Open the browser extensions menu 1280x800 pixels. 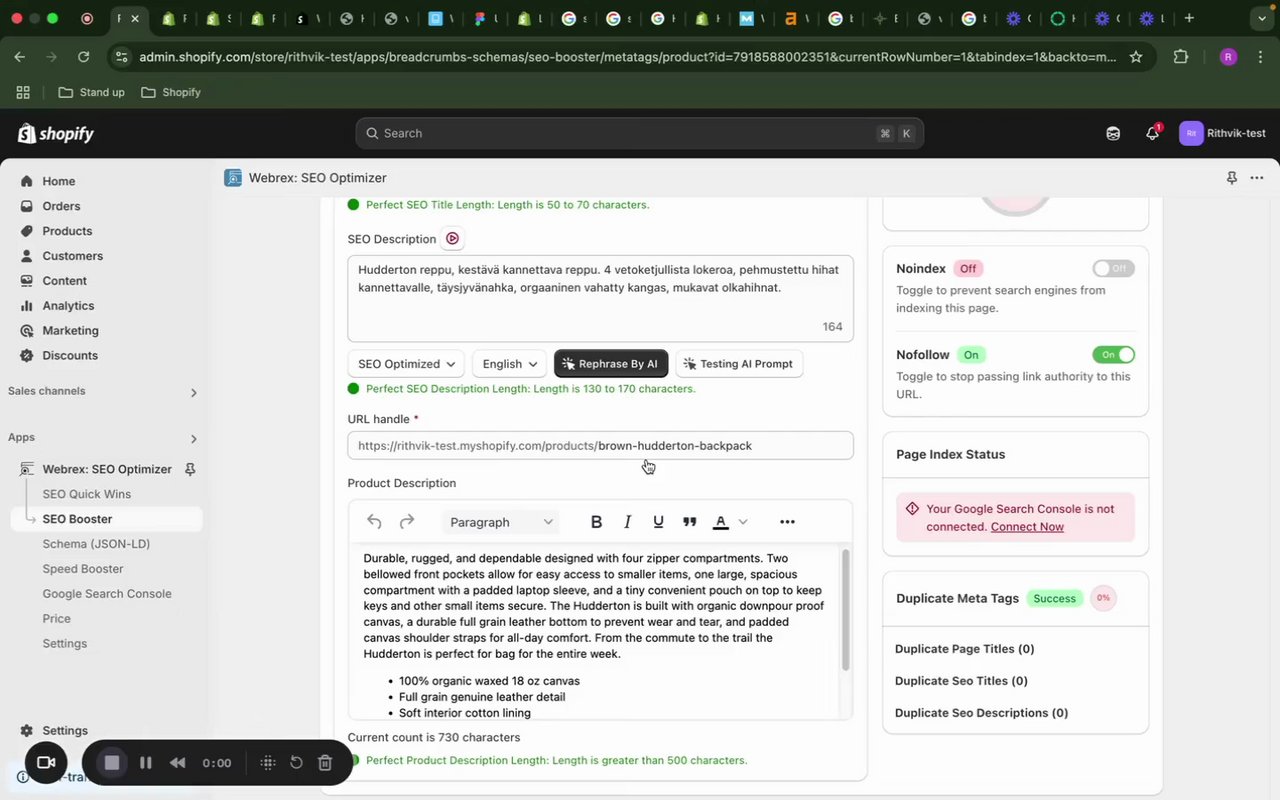pyautogui.click(x=1181, y=57)
